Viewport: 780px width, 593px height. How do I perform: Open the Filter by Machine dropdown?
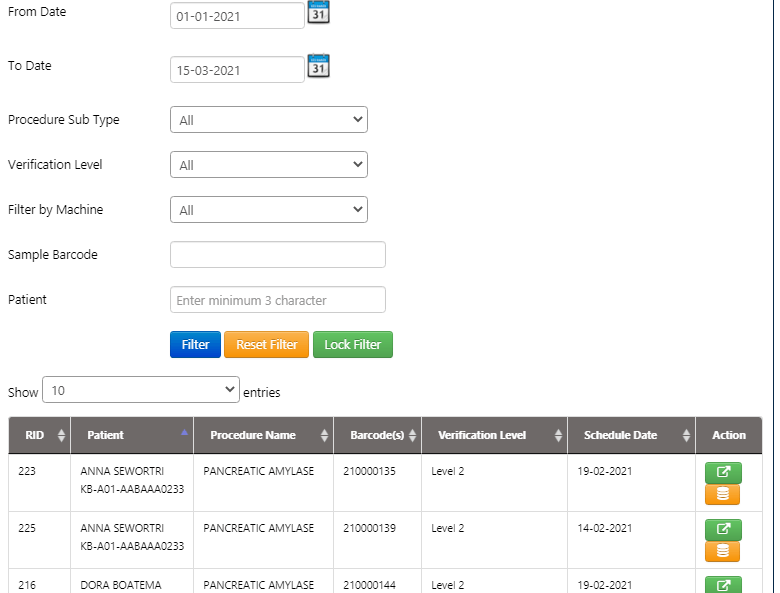269,210
